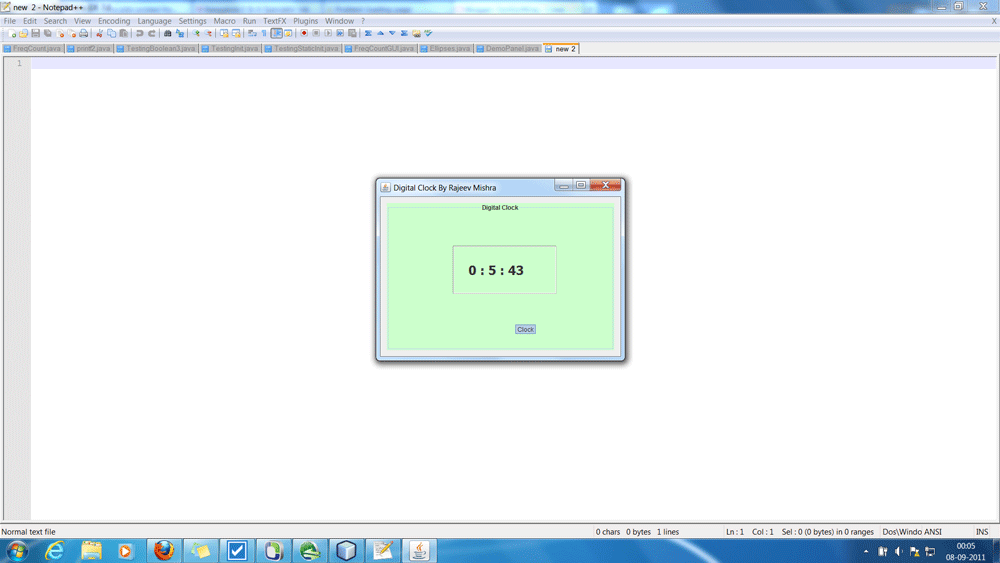The width and height of the screenshot is (1000, 563).
Task: Open the File menu
Action: pyautogui.click(x=10, y=21)
